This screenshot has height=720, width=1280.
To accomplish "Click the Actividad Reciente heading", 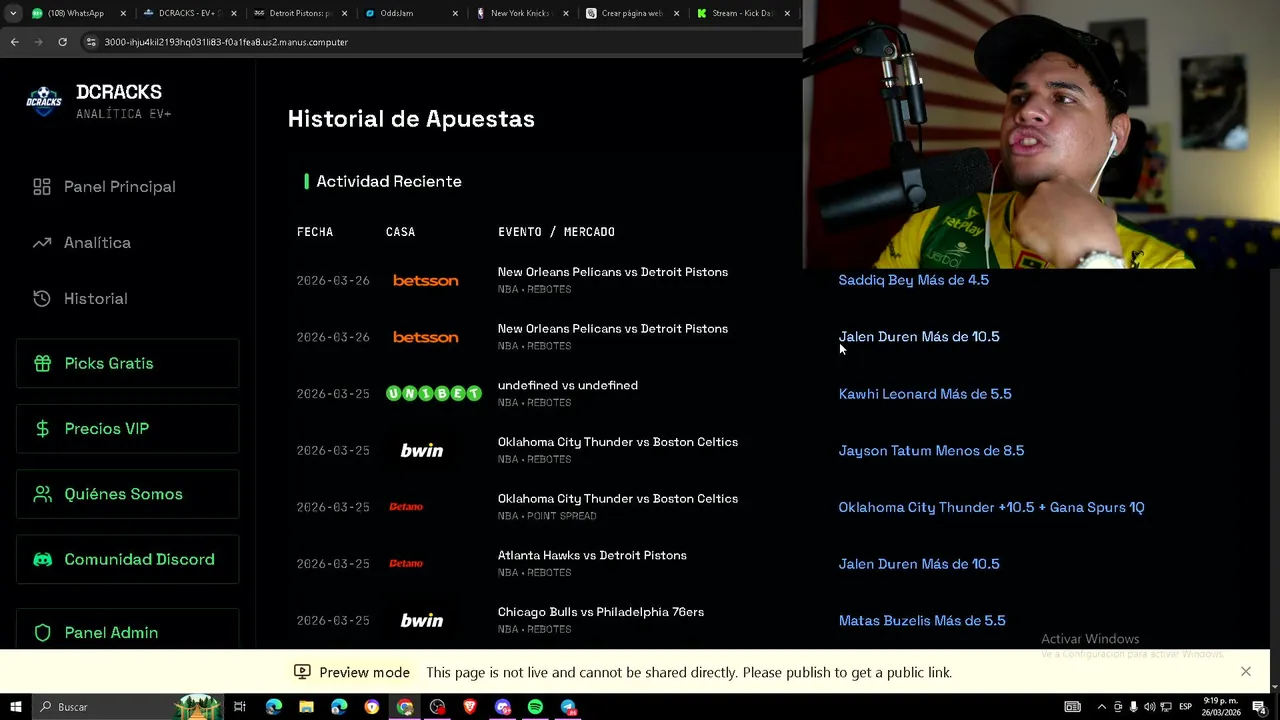I will 389,181.
